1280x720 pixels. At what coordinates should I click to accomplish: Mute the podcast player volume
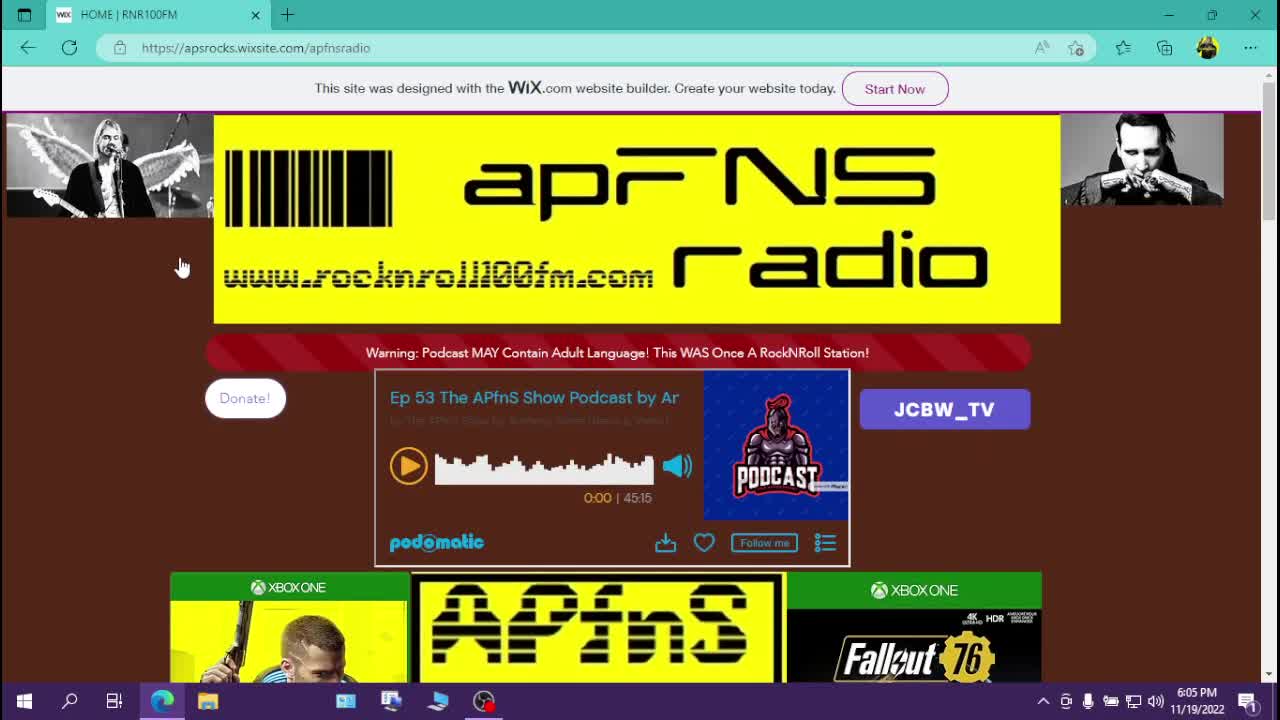pos(677,466)
